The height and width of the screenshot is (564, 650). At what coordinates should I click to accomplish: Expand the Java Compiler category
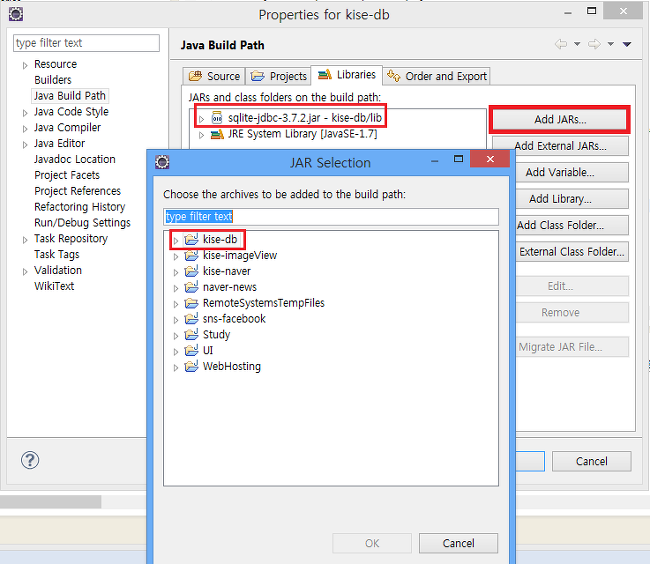pos(25,129)
